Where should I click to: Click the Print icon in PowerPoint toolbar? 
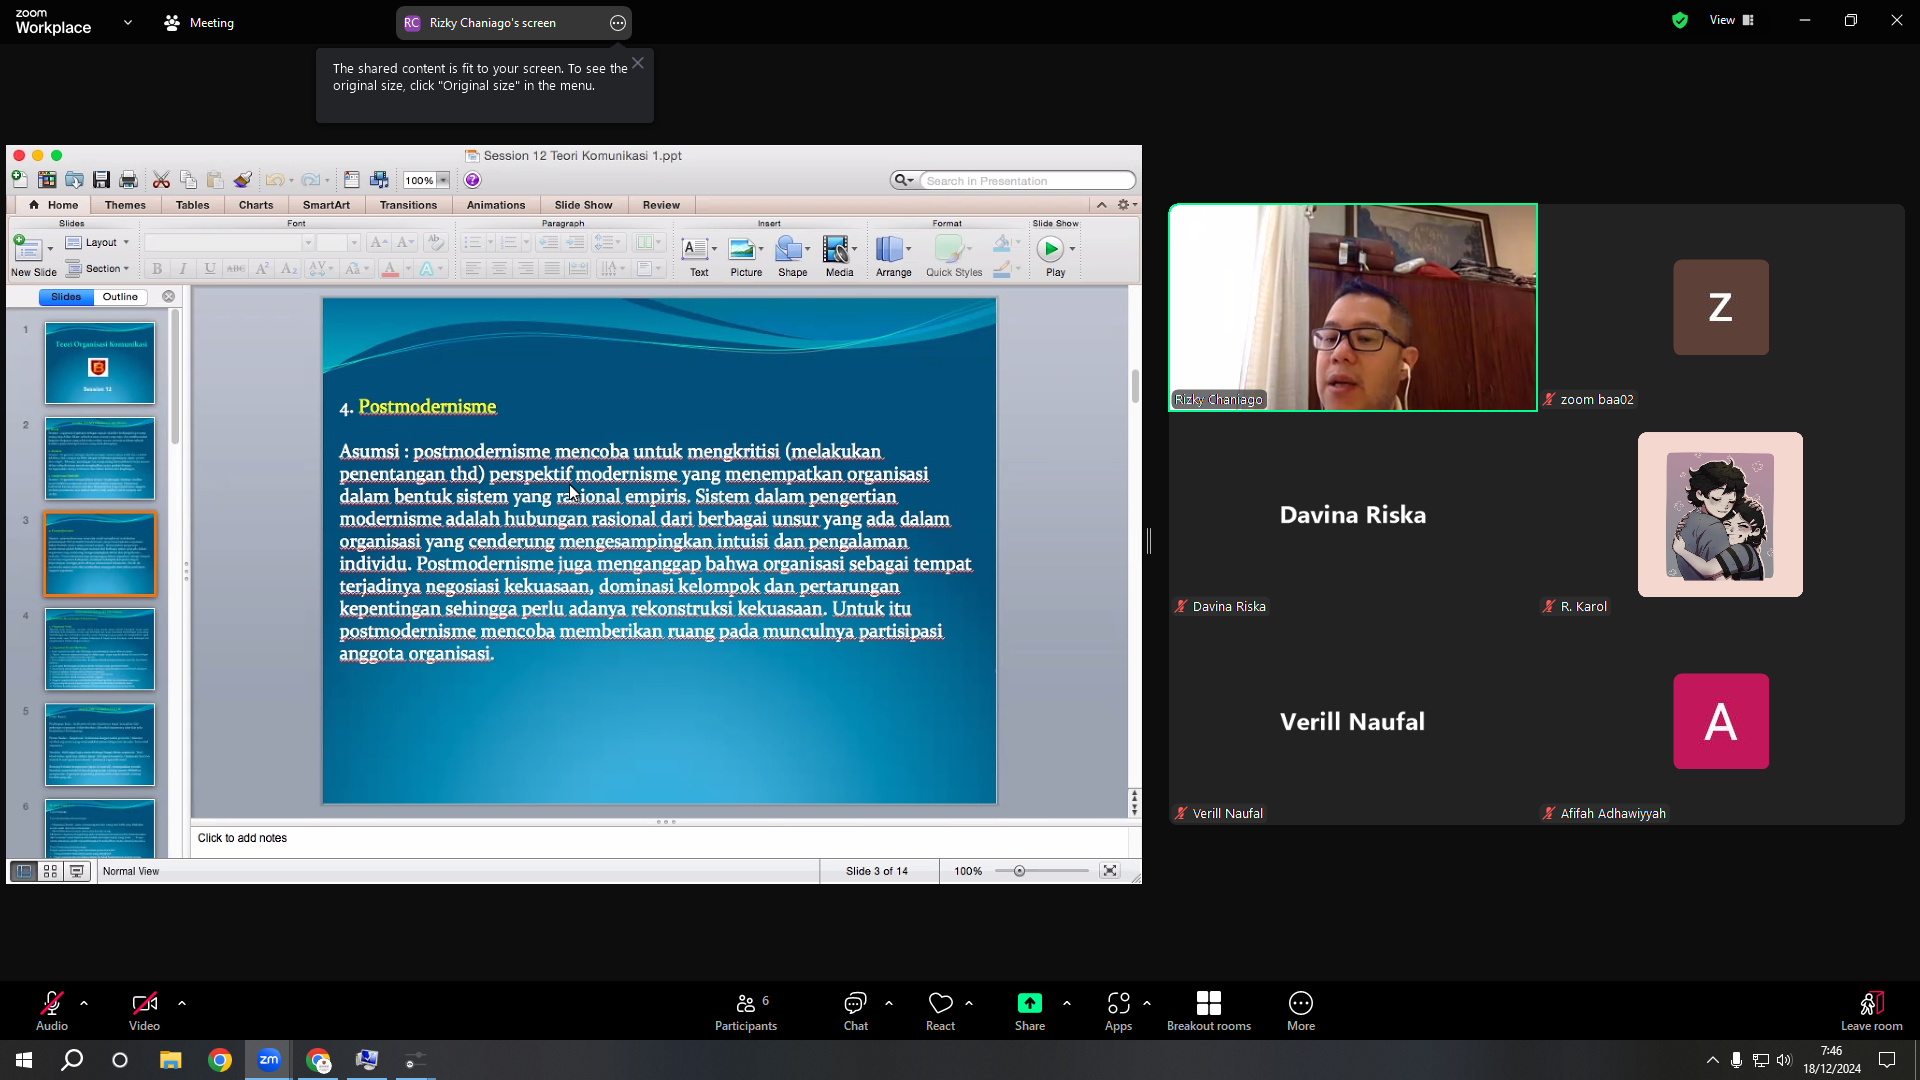[x=128, y=180]
